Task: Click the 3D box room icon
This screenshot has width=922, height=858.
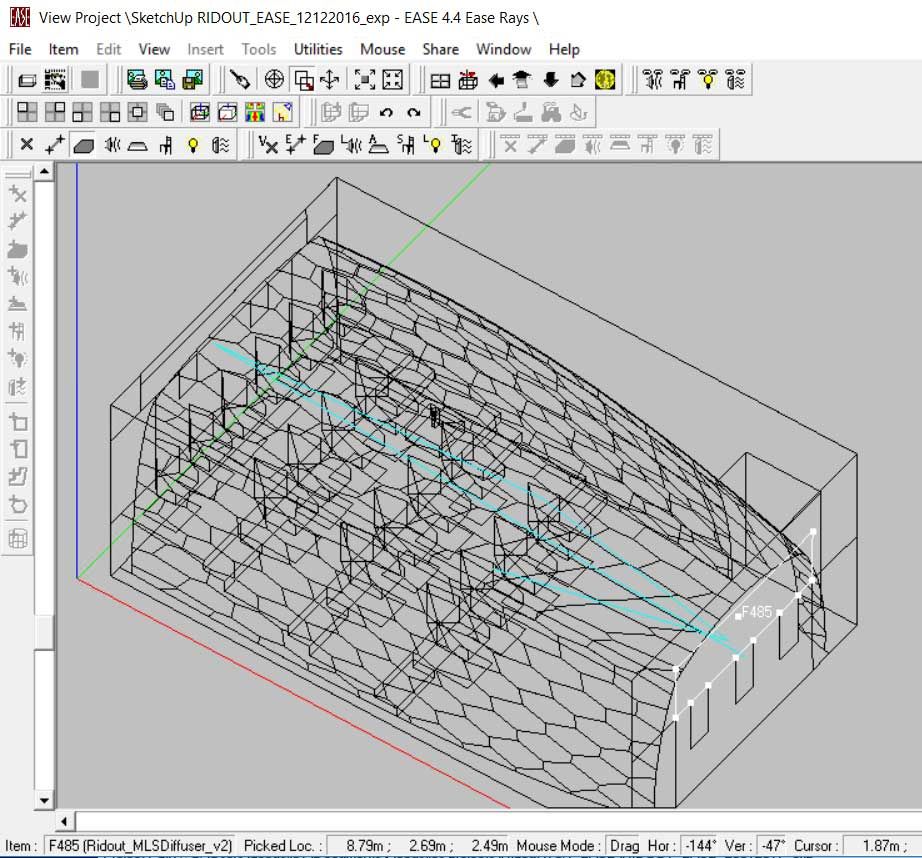Action: 27,79
